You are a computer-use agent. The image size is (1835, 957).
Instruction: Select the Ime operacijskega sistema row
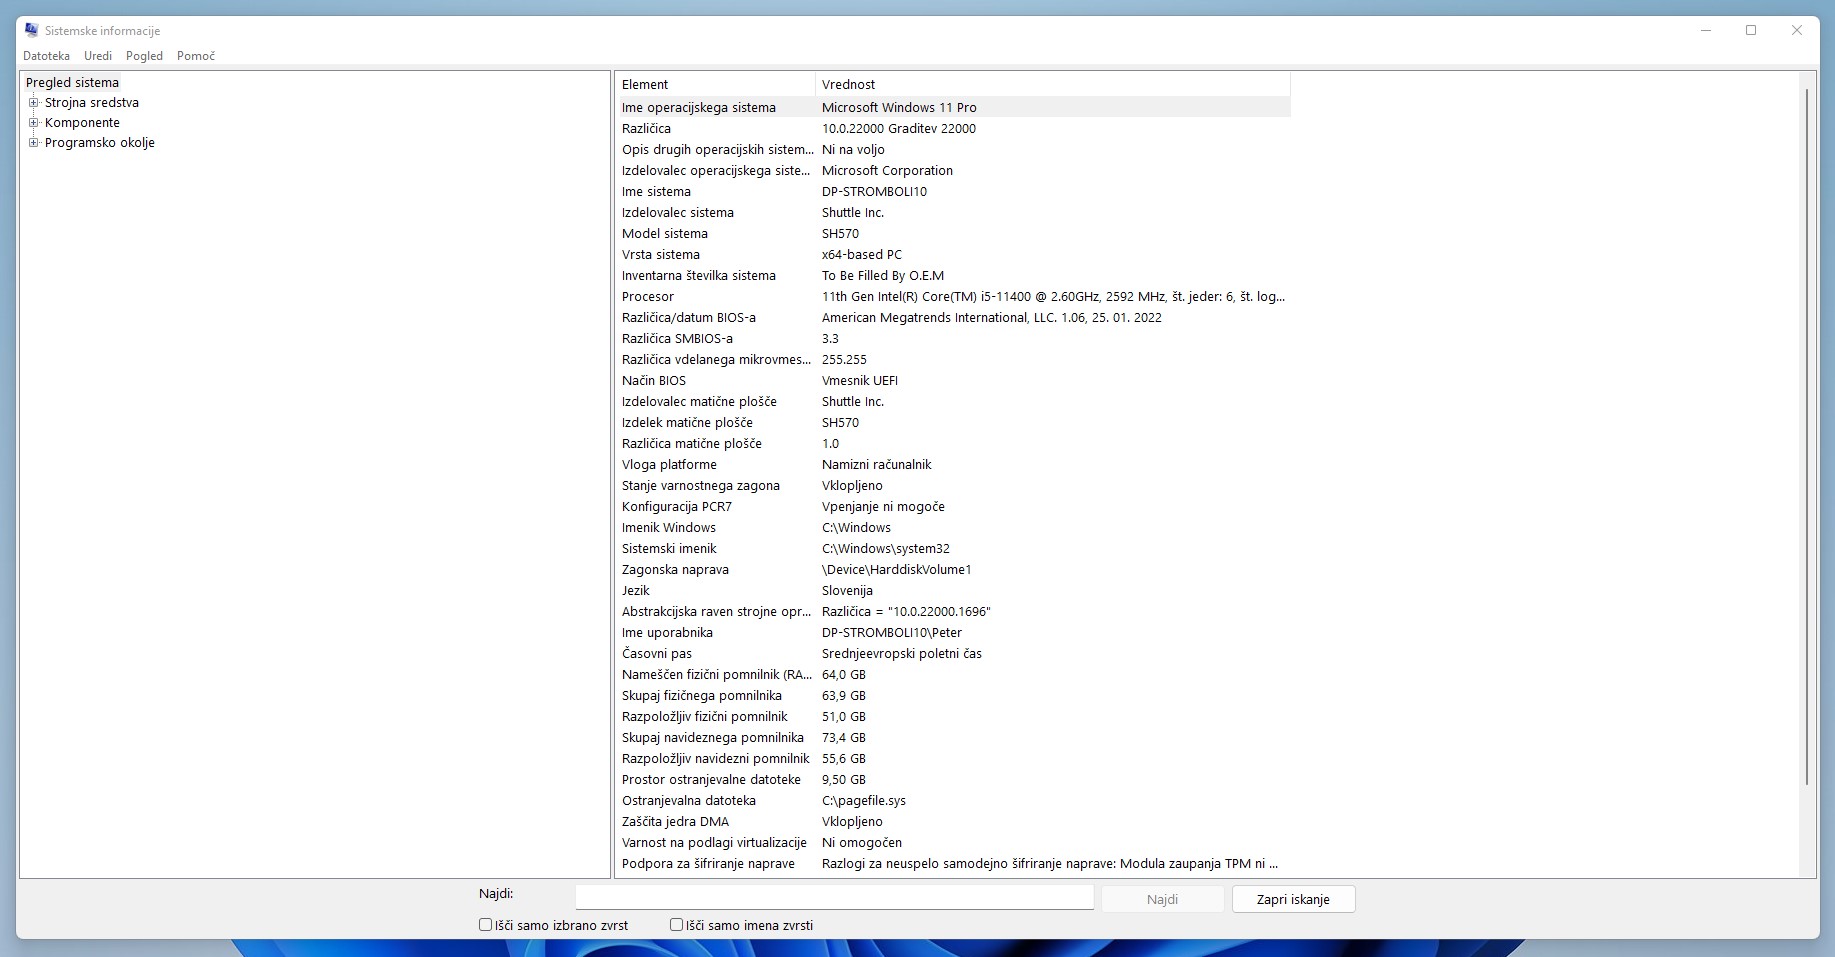pos(953,107)
